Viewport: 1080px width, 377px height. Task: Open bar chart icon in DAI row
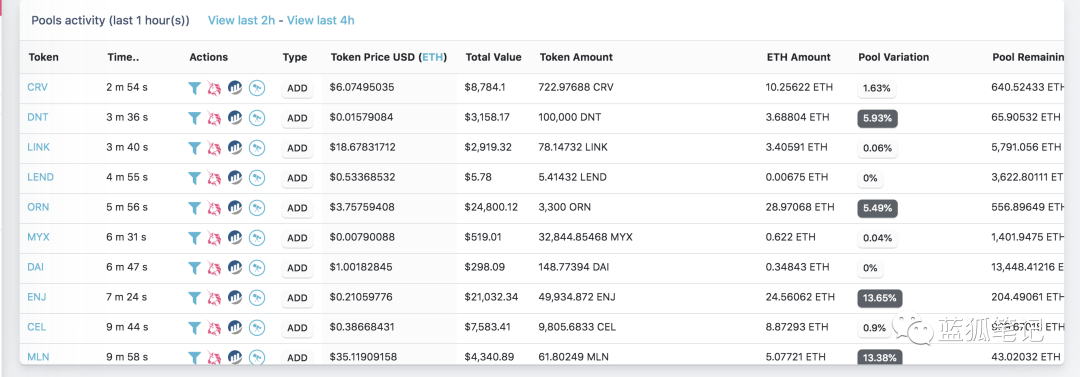[235, 267]
